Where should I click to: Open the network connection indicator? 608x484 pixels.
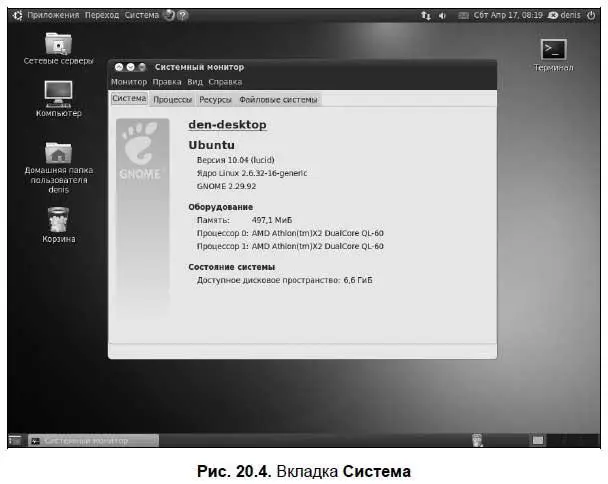click(426, 16)
